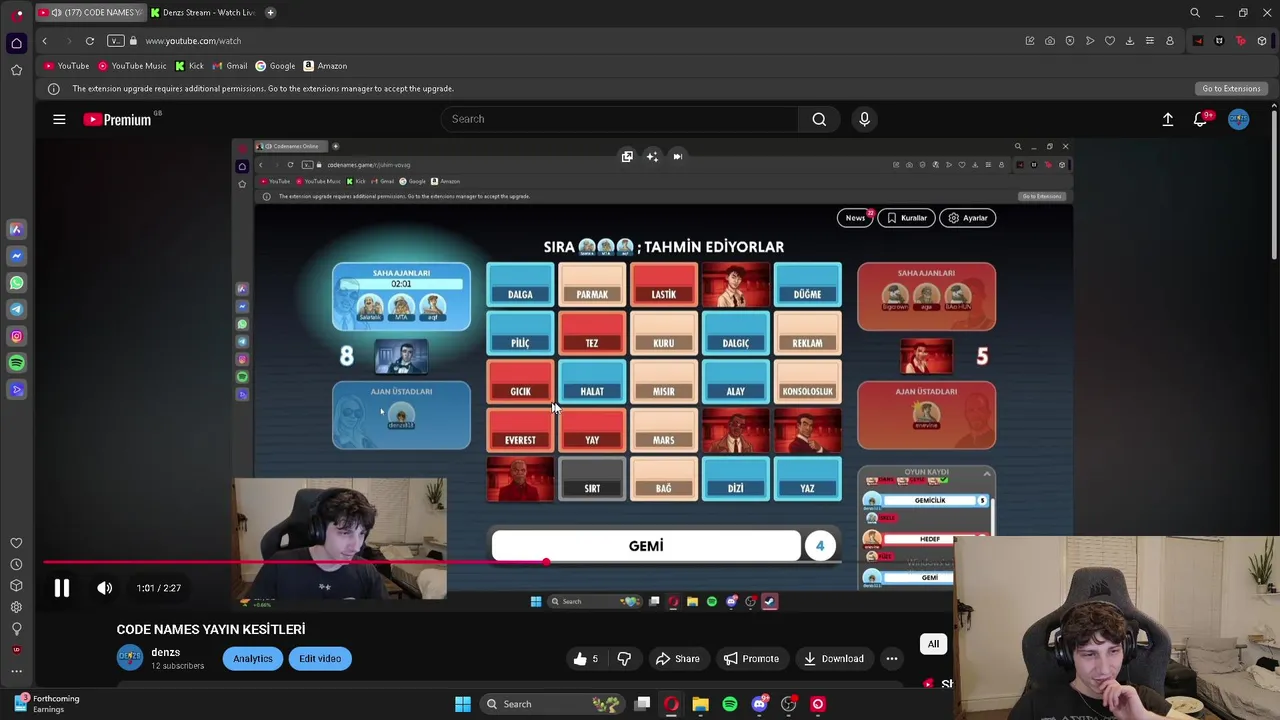
Task: Open WhatsApp in the Opera sidebar
Action: point(16,283)
